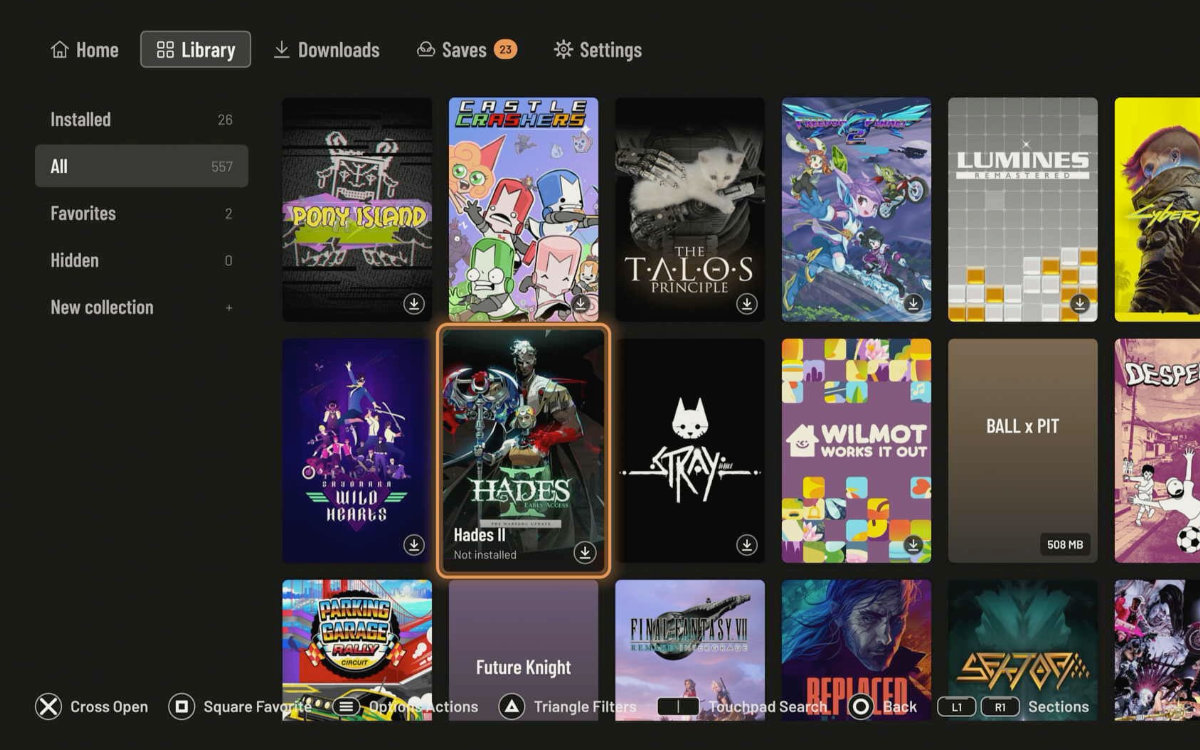Select the Cyberpunk game cover
This screenshot has height=750, width=1200.
tap(1157, 209)
